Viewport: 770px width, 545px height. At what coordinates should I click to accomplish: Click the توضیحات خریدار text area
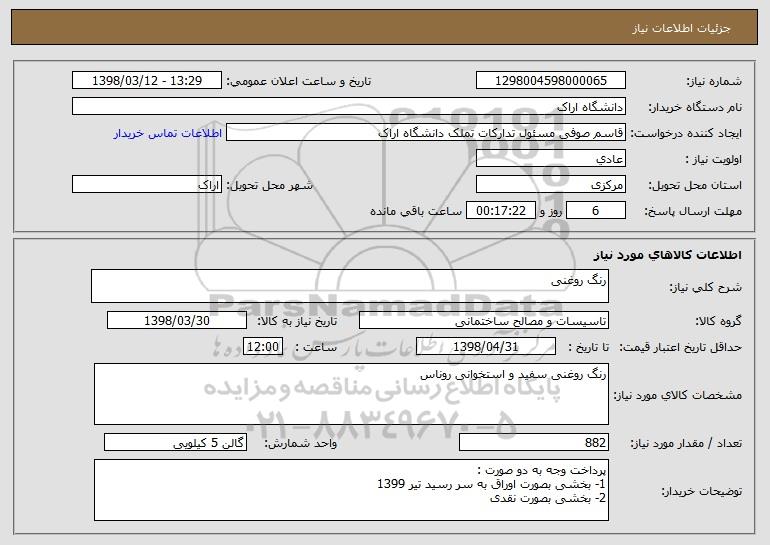point(351,490)
